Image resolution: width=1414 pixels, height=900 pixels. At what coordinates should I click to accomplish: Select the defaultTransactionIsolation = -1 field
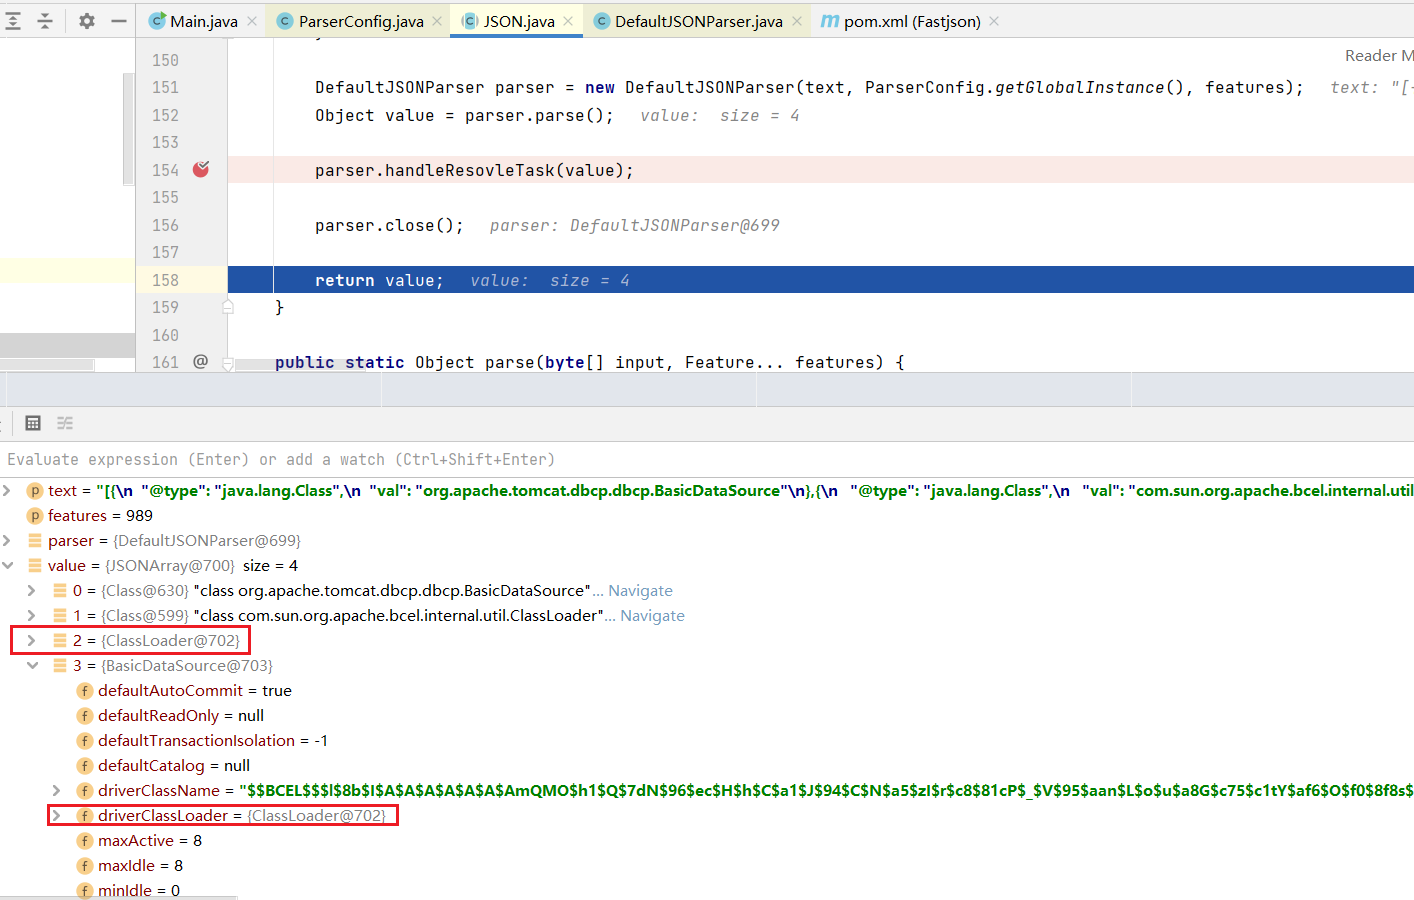pos(212,740)
